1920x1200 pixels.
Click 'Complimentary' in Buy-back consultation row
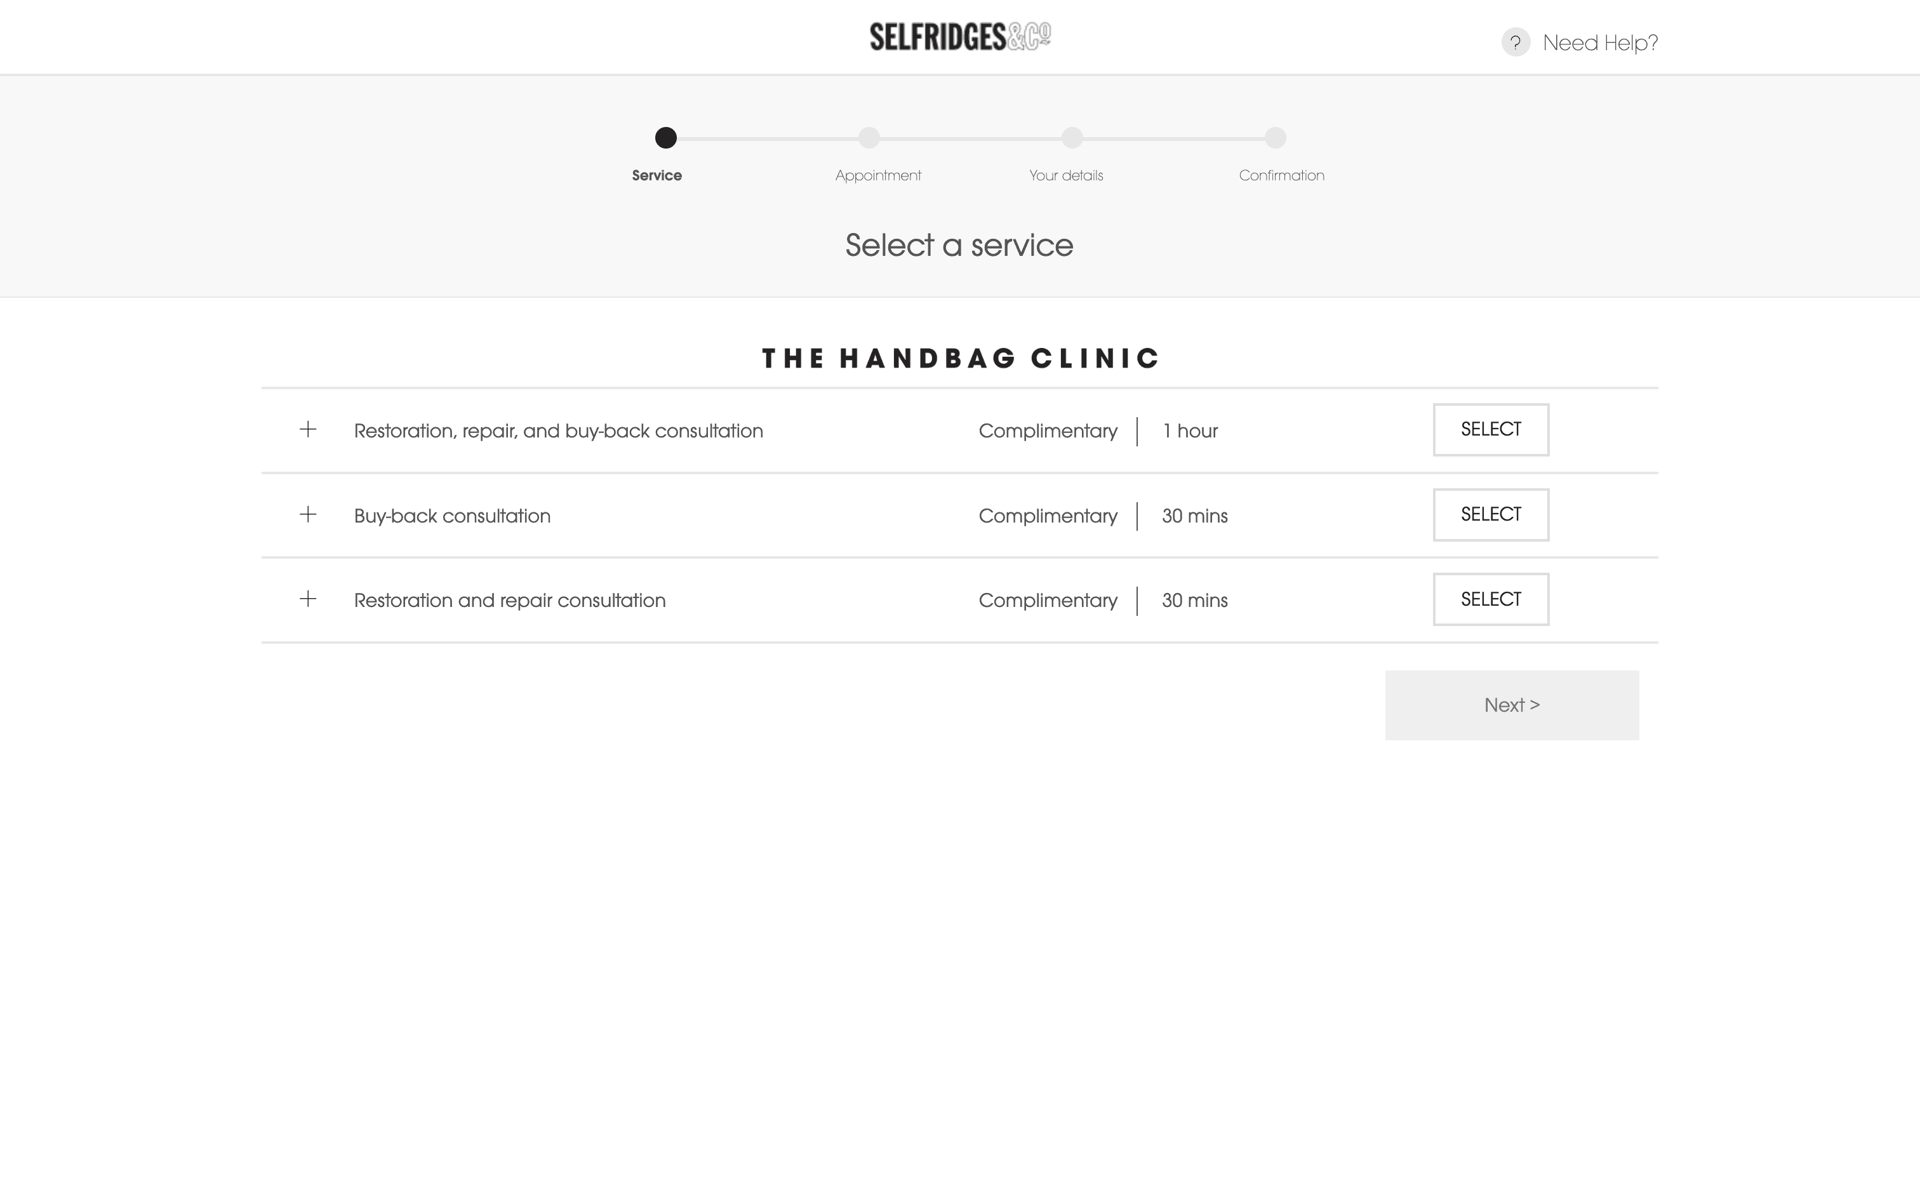[1048, 517]
